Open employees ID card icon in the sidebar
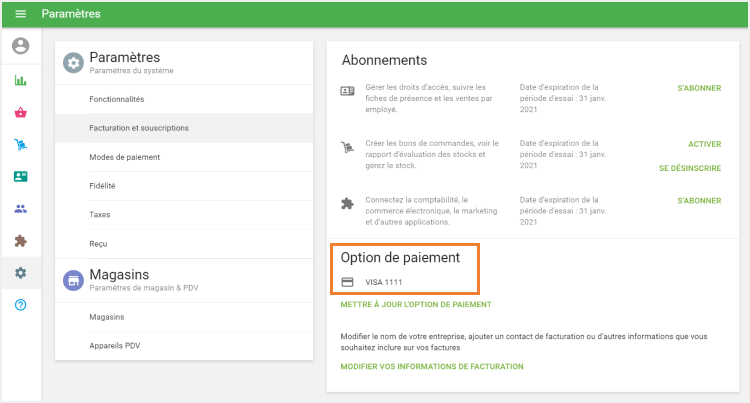Image resolution: width=750 pixels, height=403 pixels. click(x=21, y=176)
